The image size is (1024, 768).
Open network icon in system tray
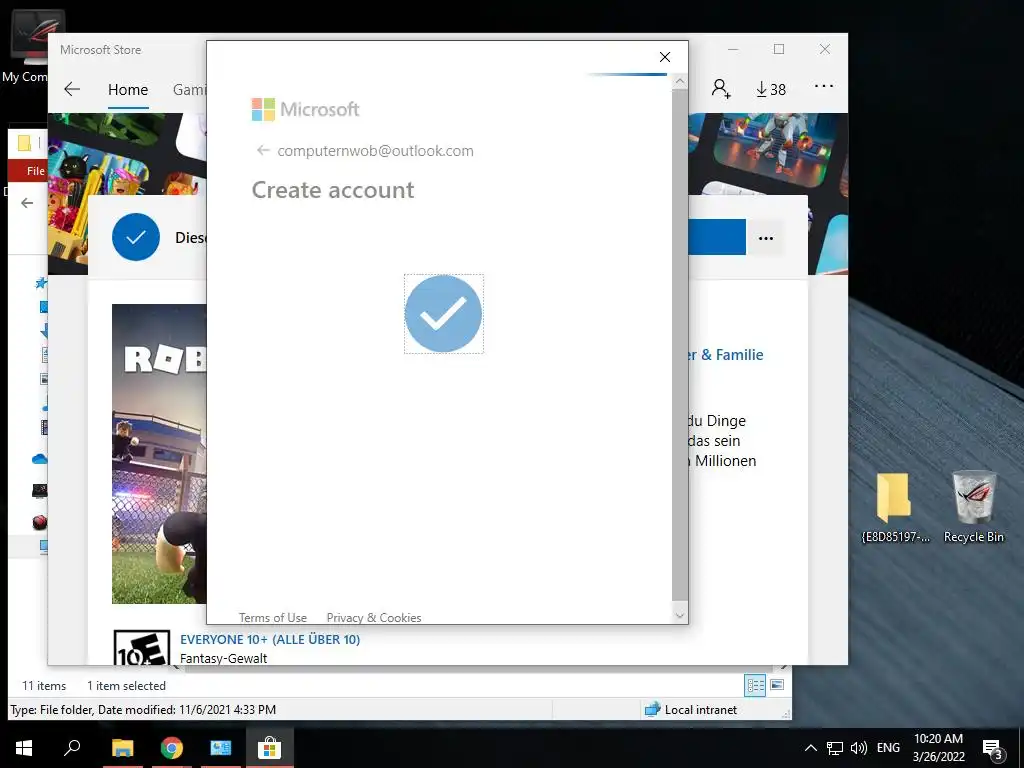point(835,748)
